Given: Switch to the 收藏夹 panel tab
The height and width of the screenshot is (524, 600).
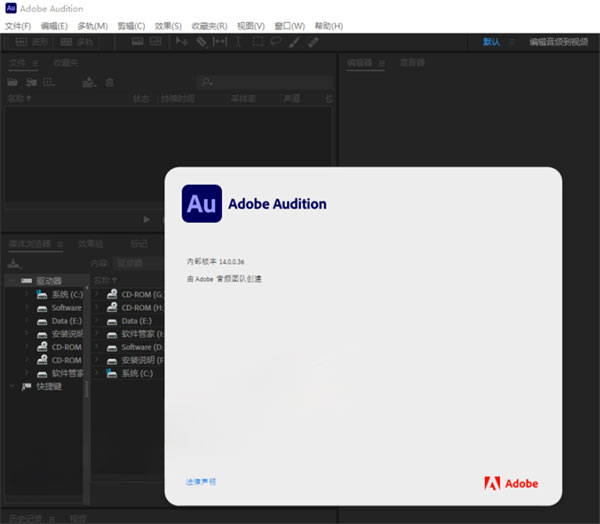Looking at the screenshot, I should click(66, 63).
